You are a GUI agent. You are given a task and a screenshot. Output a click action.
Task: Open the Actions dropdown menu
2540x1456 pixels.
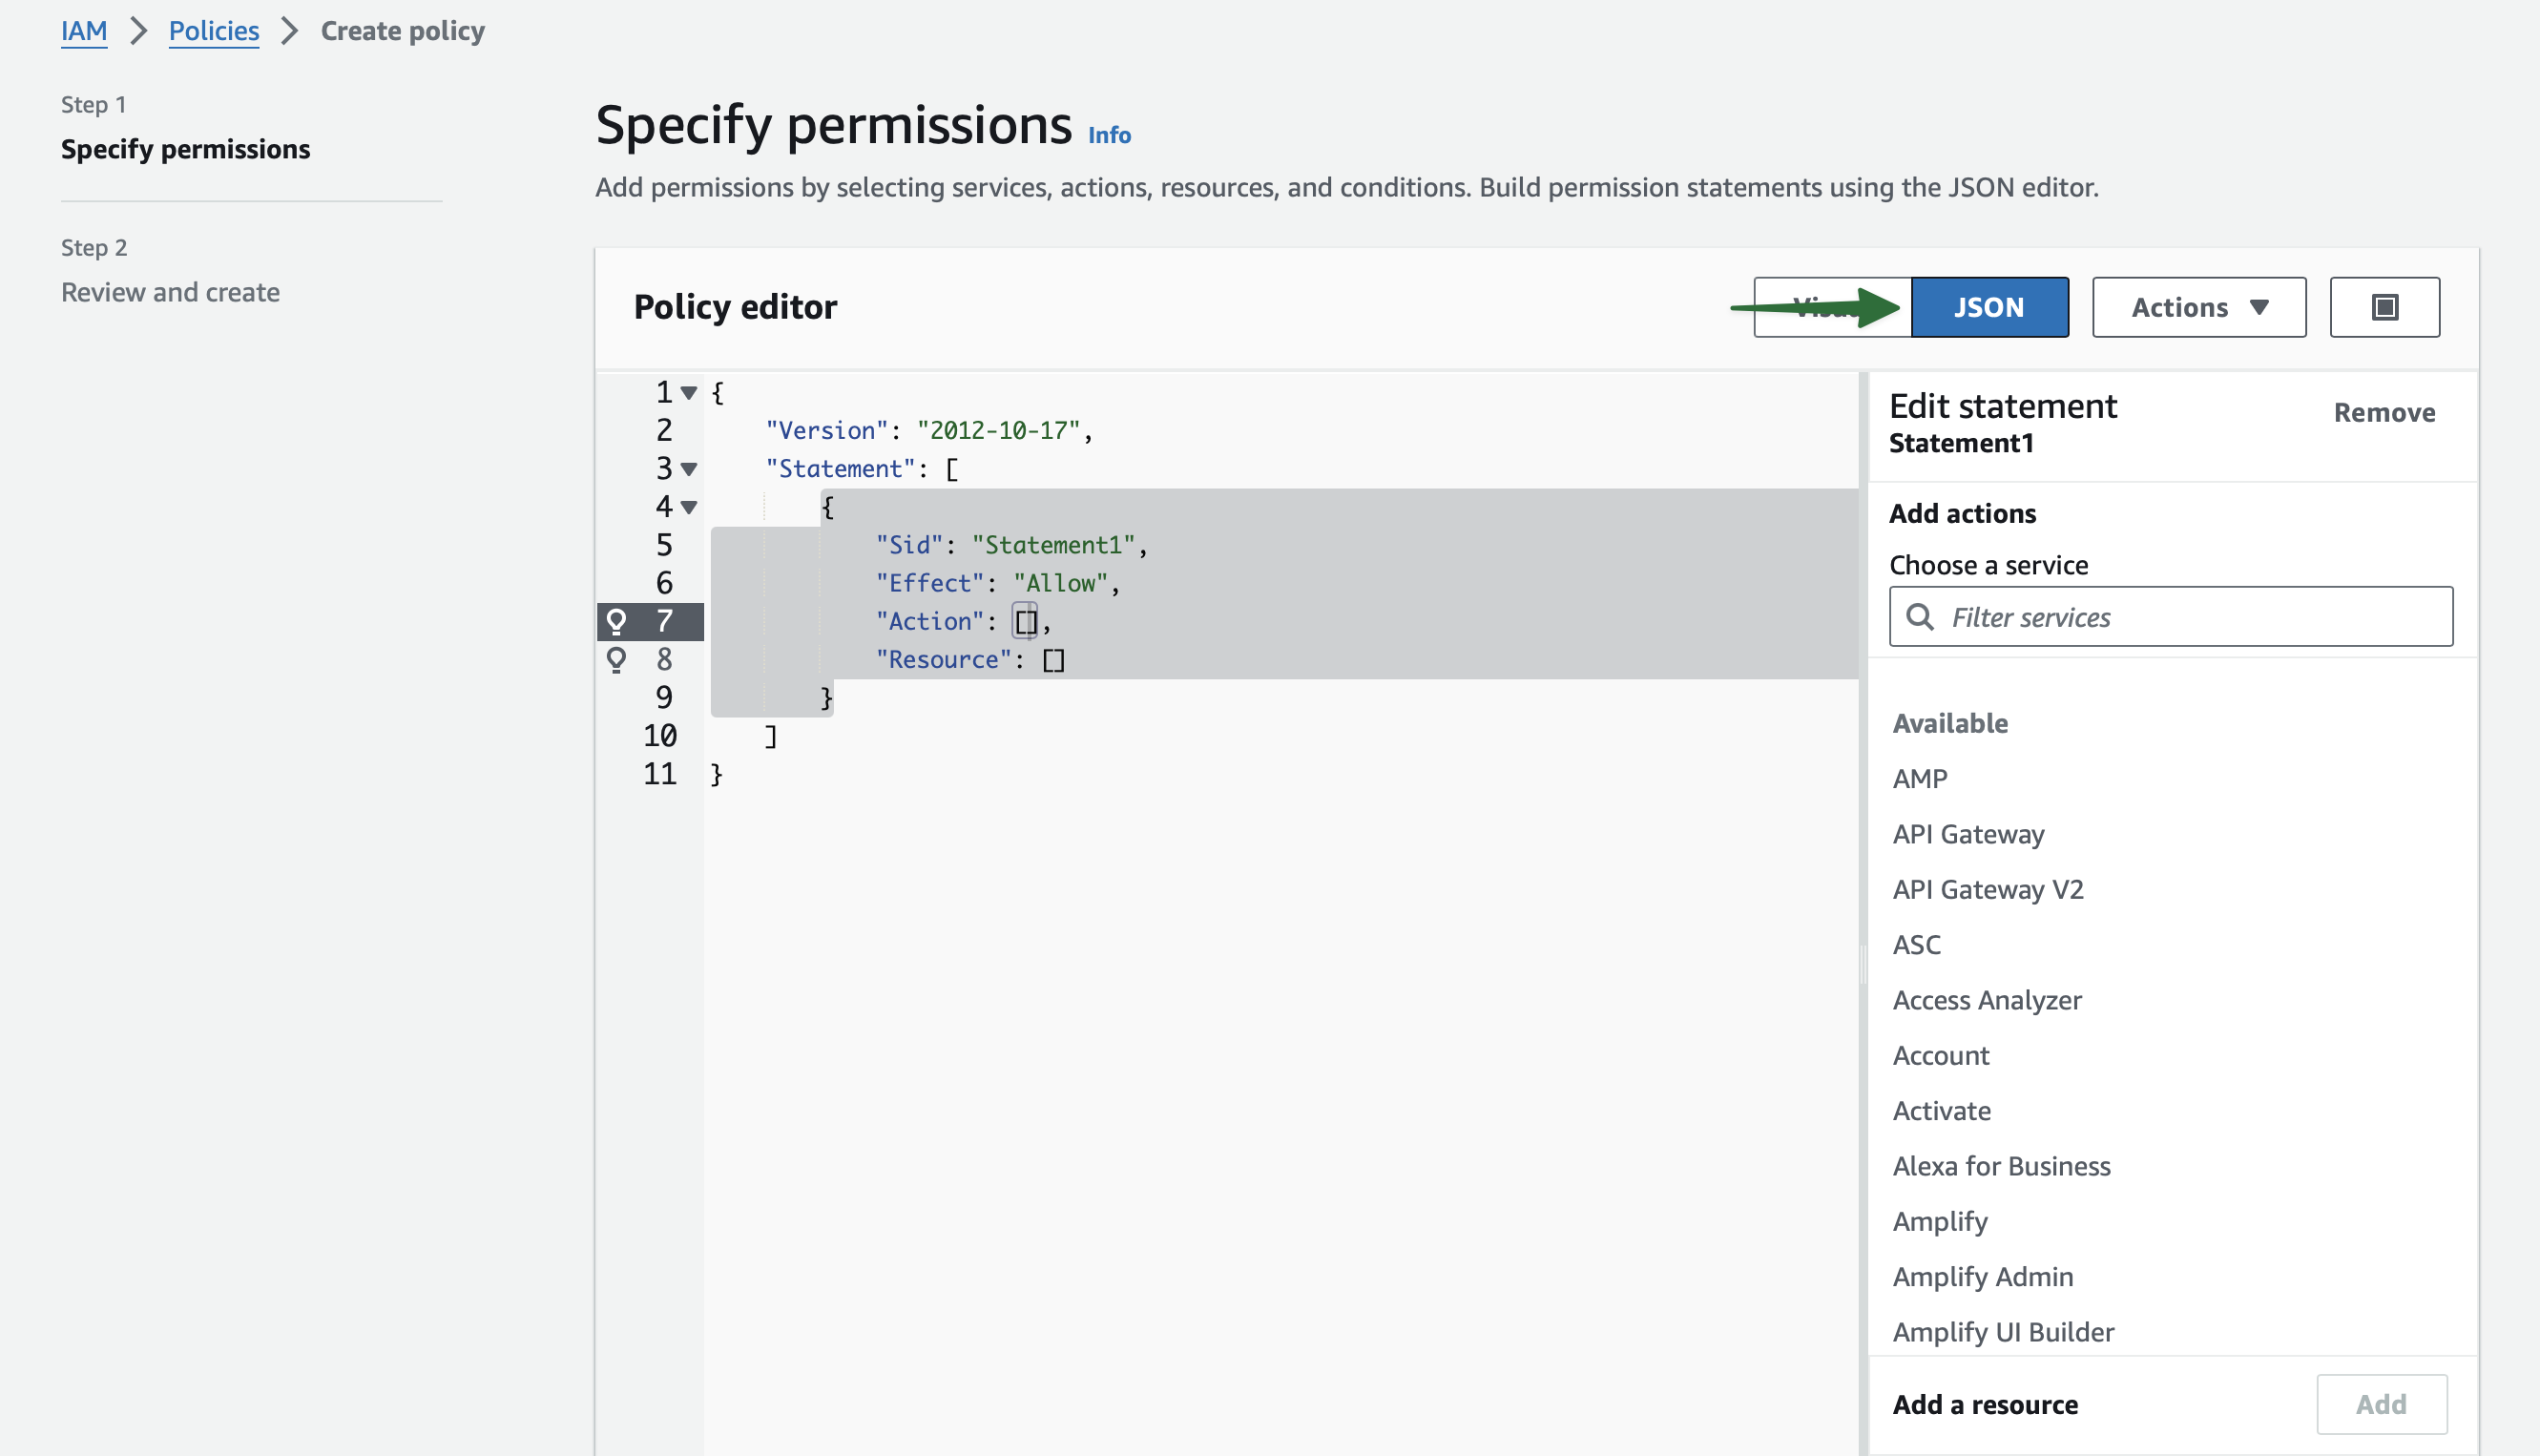[x=2198, y=307]
